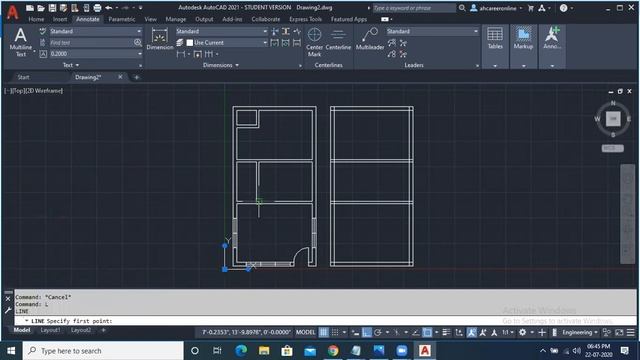Switch to the Parametric ribbon tab
The height and width of the screenshot is (360, 640).
[122, 19]
